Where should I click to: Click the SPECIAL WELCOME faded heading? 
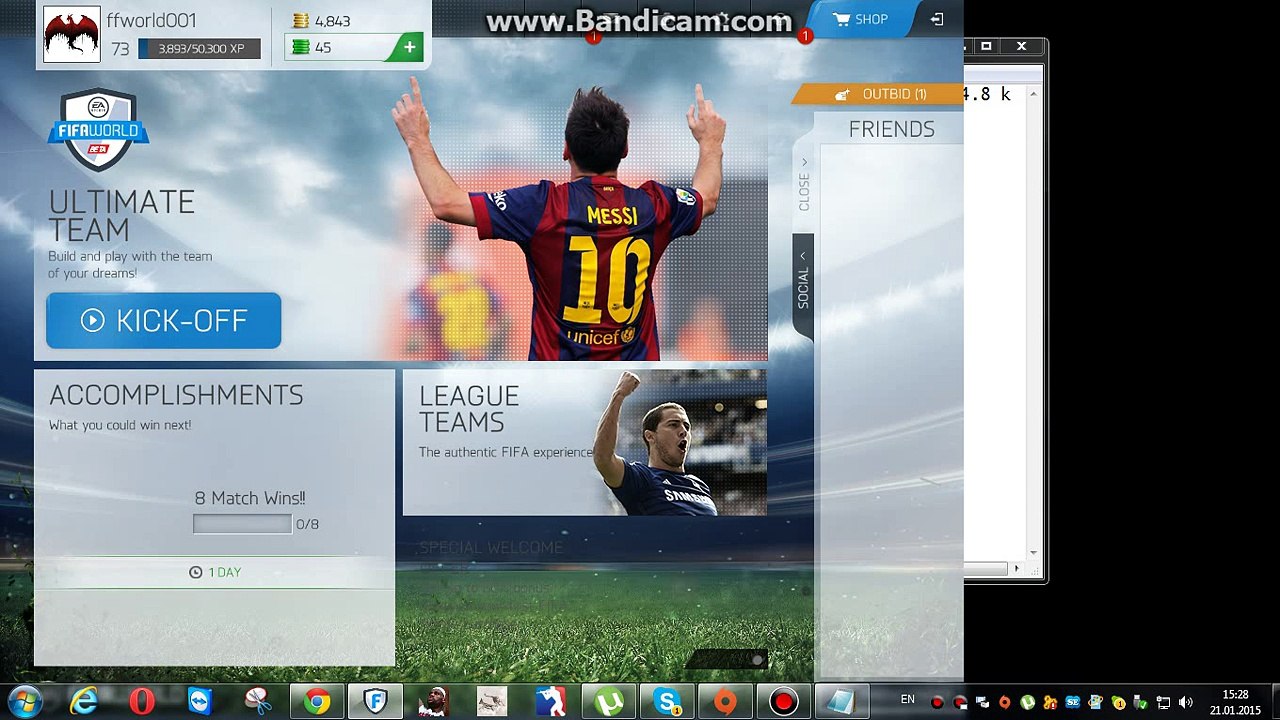coord(491,547)
